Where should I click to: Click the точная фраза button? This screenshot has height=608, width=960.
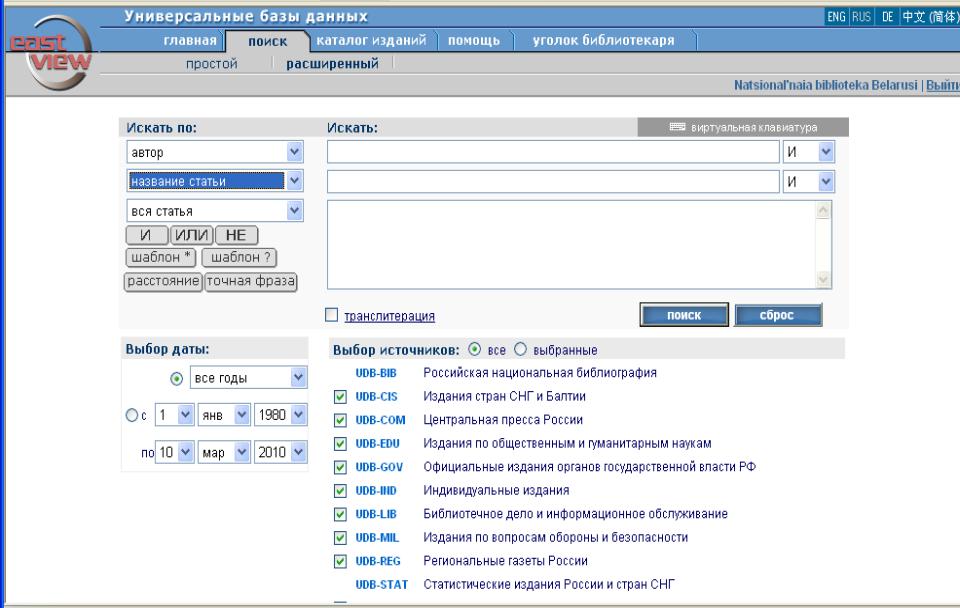point(250,281)
